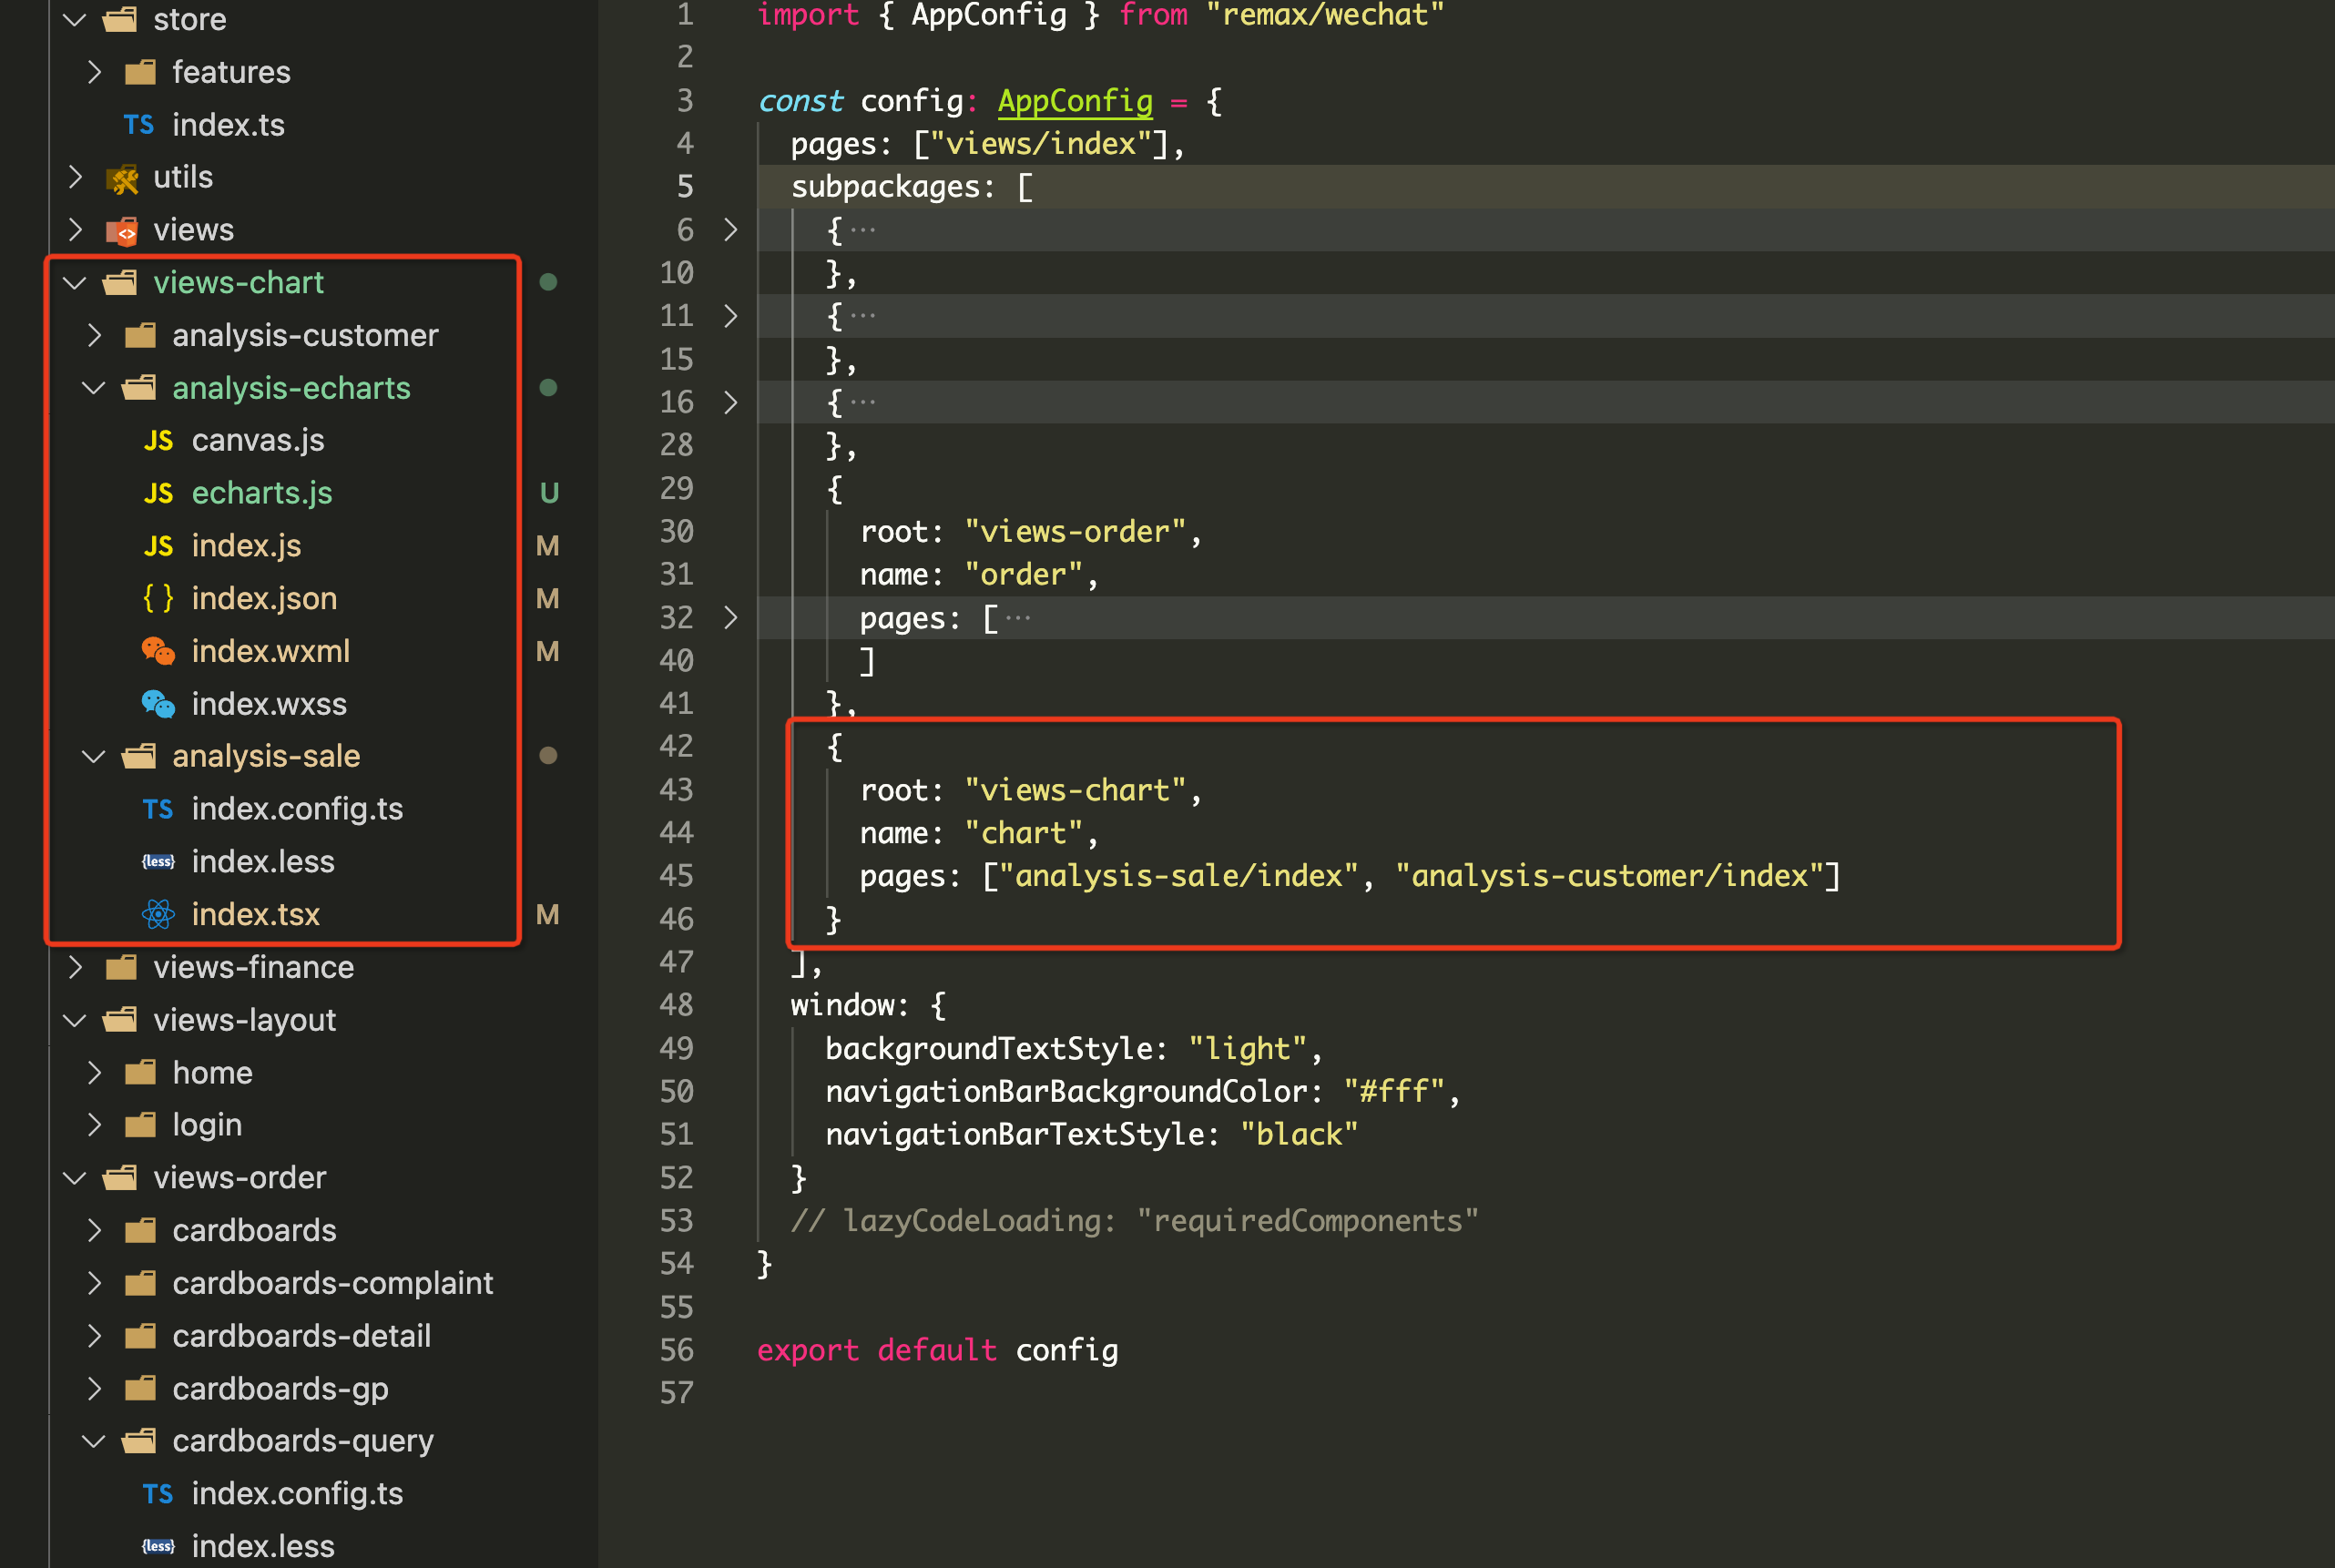
Task: Expand the analysis-customer folder
Action: click(94, 335)
